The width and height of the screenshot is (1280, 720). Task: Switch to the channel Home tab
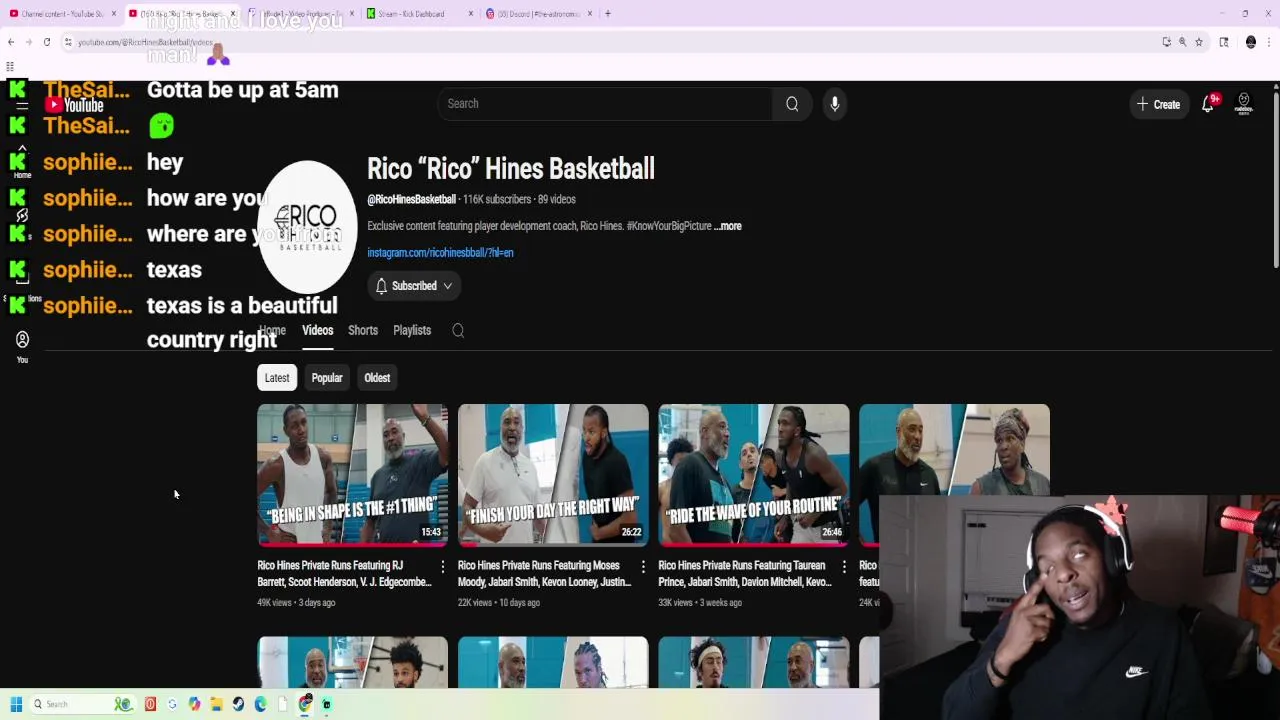pyautogui.click(x=272, y=331)
